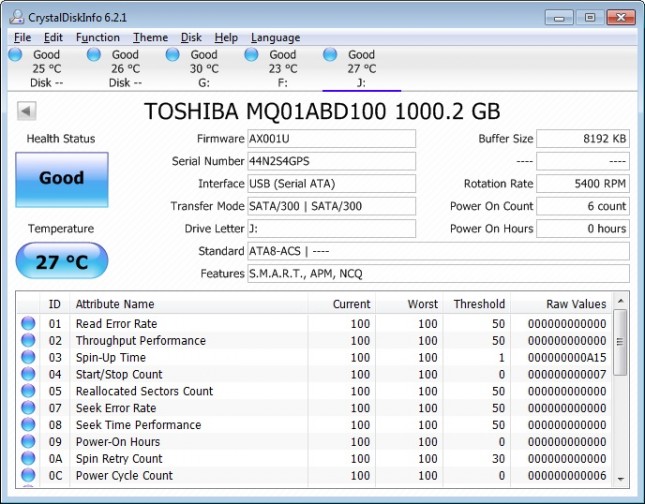Click the Rotation Rate field 5400 RPM

[x=583, y=183]
